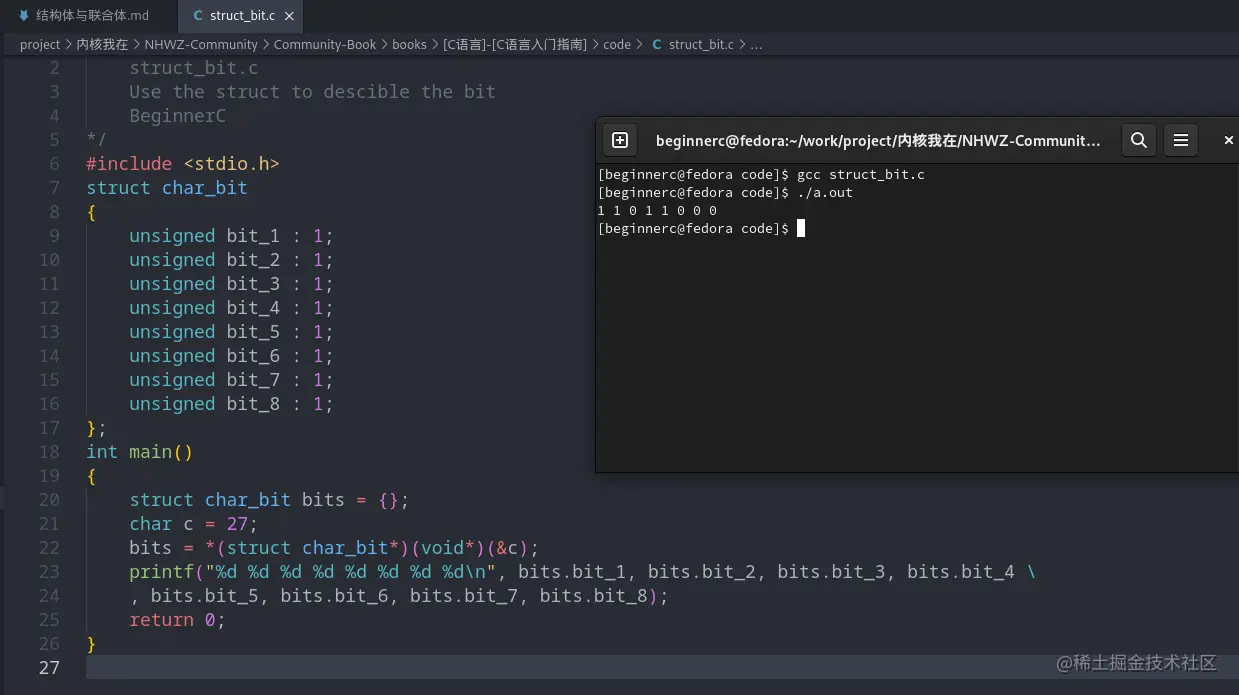Click the terminal prompt cursor on the last line
Image resolution: width=1239 pixels, height=695 pixels.
point(801,229)
